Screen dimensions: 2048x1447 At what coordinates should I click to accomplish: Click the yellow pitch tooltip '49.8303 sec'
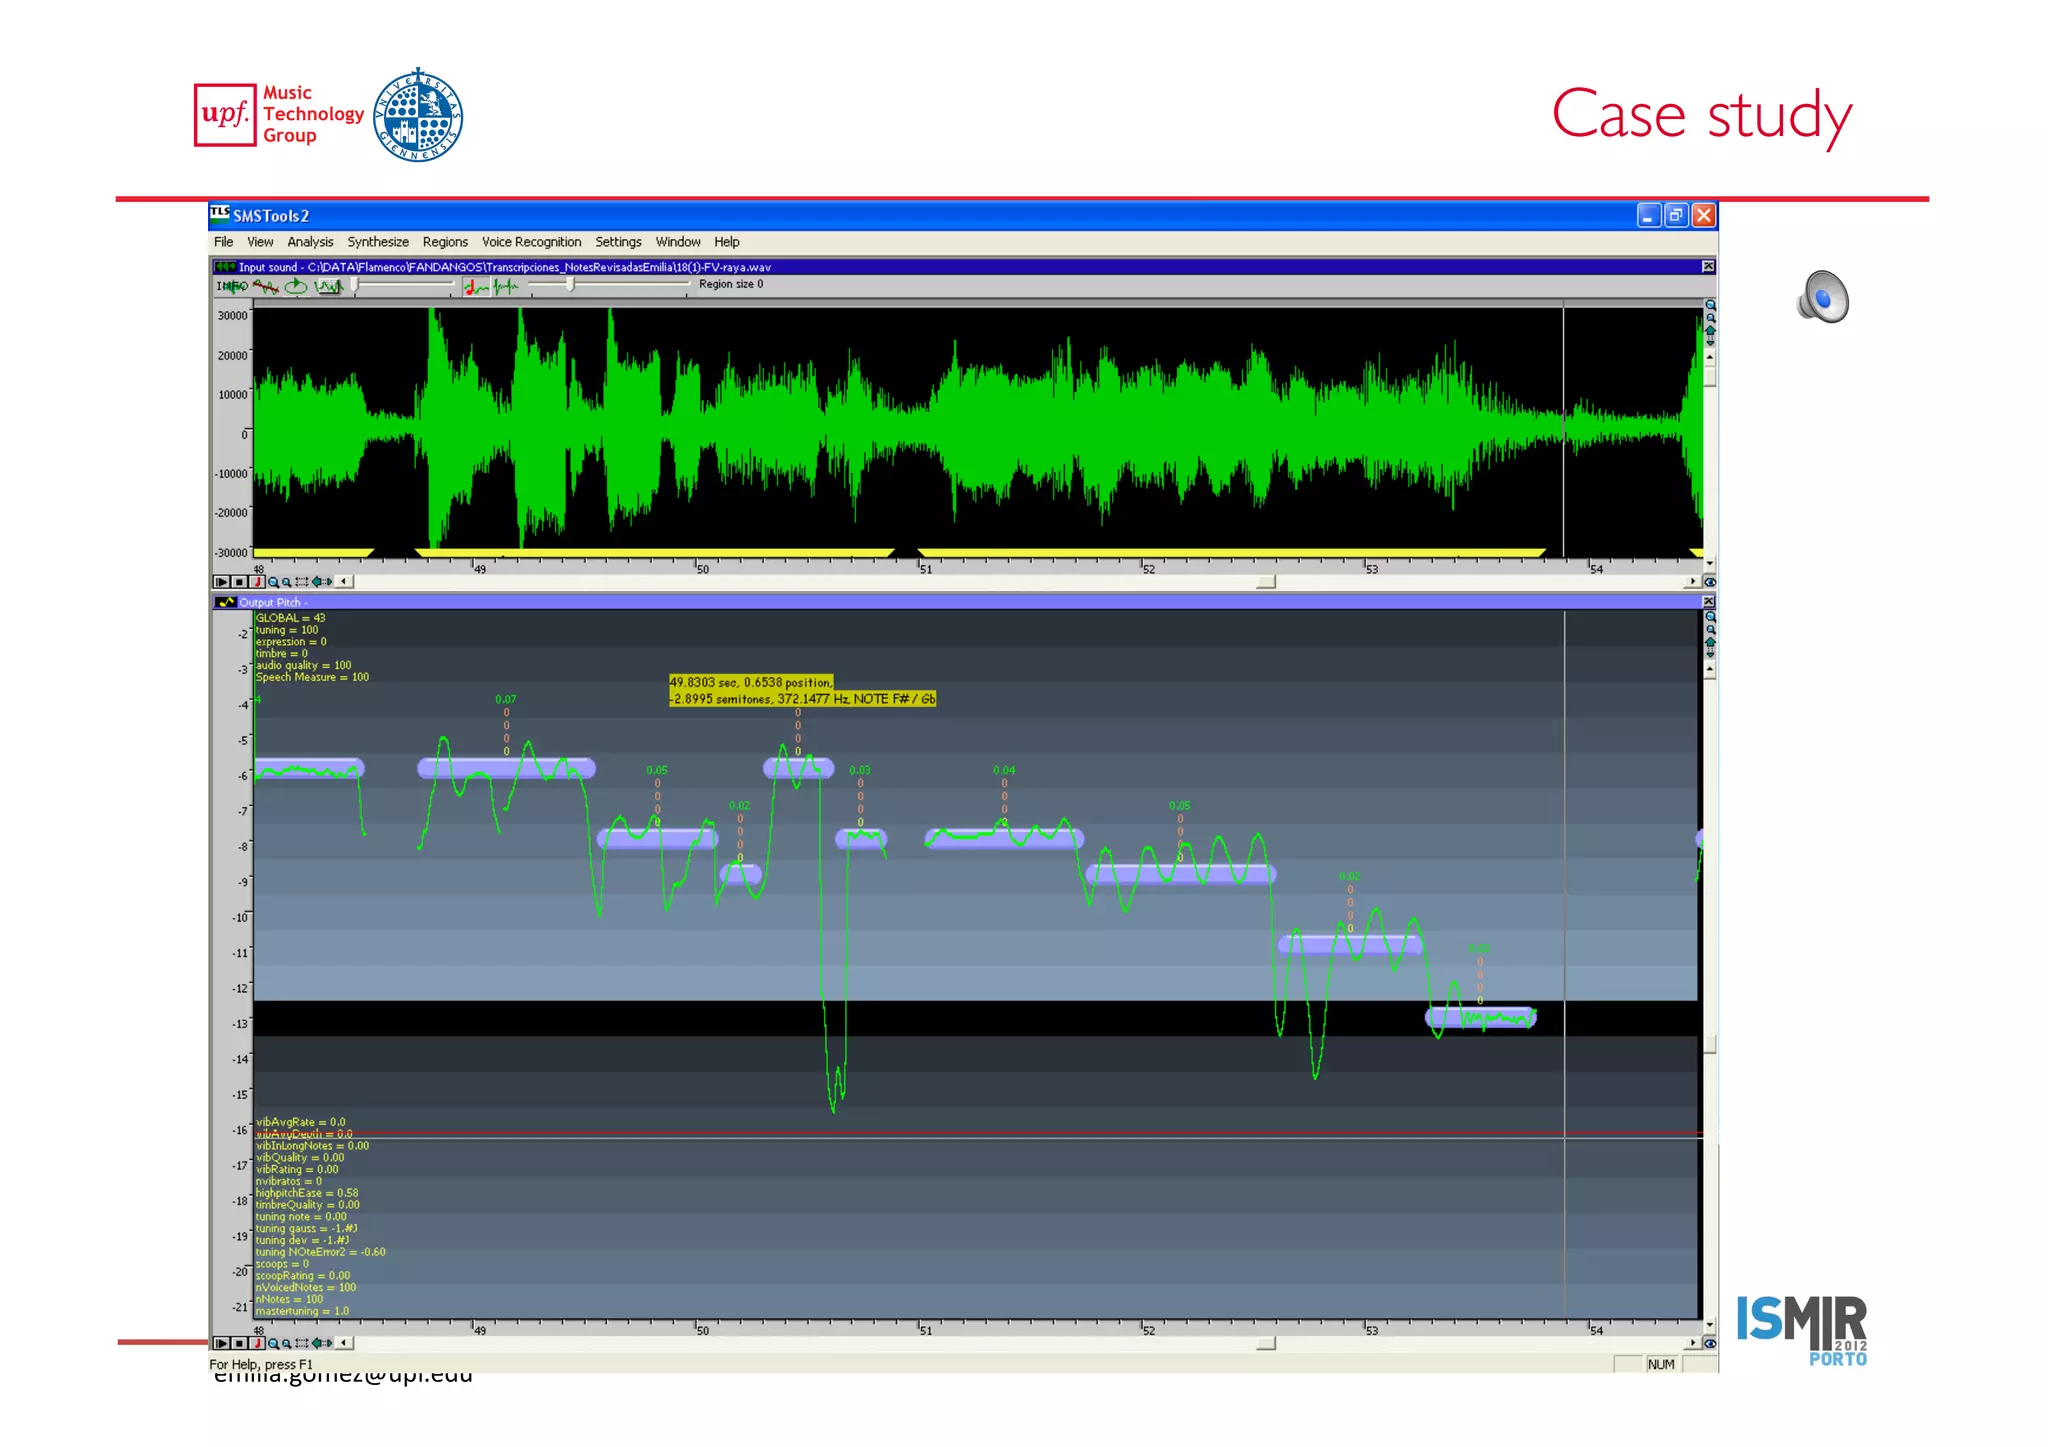point(803,690)
